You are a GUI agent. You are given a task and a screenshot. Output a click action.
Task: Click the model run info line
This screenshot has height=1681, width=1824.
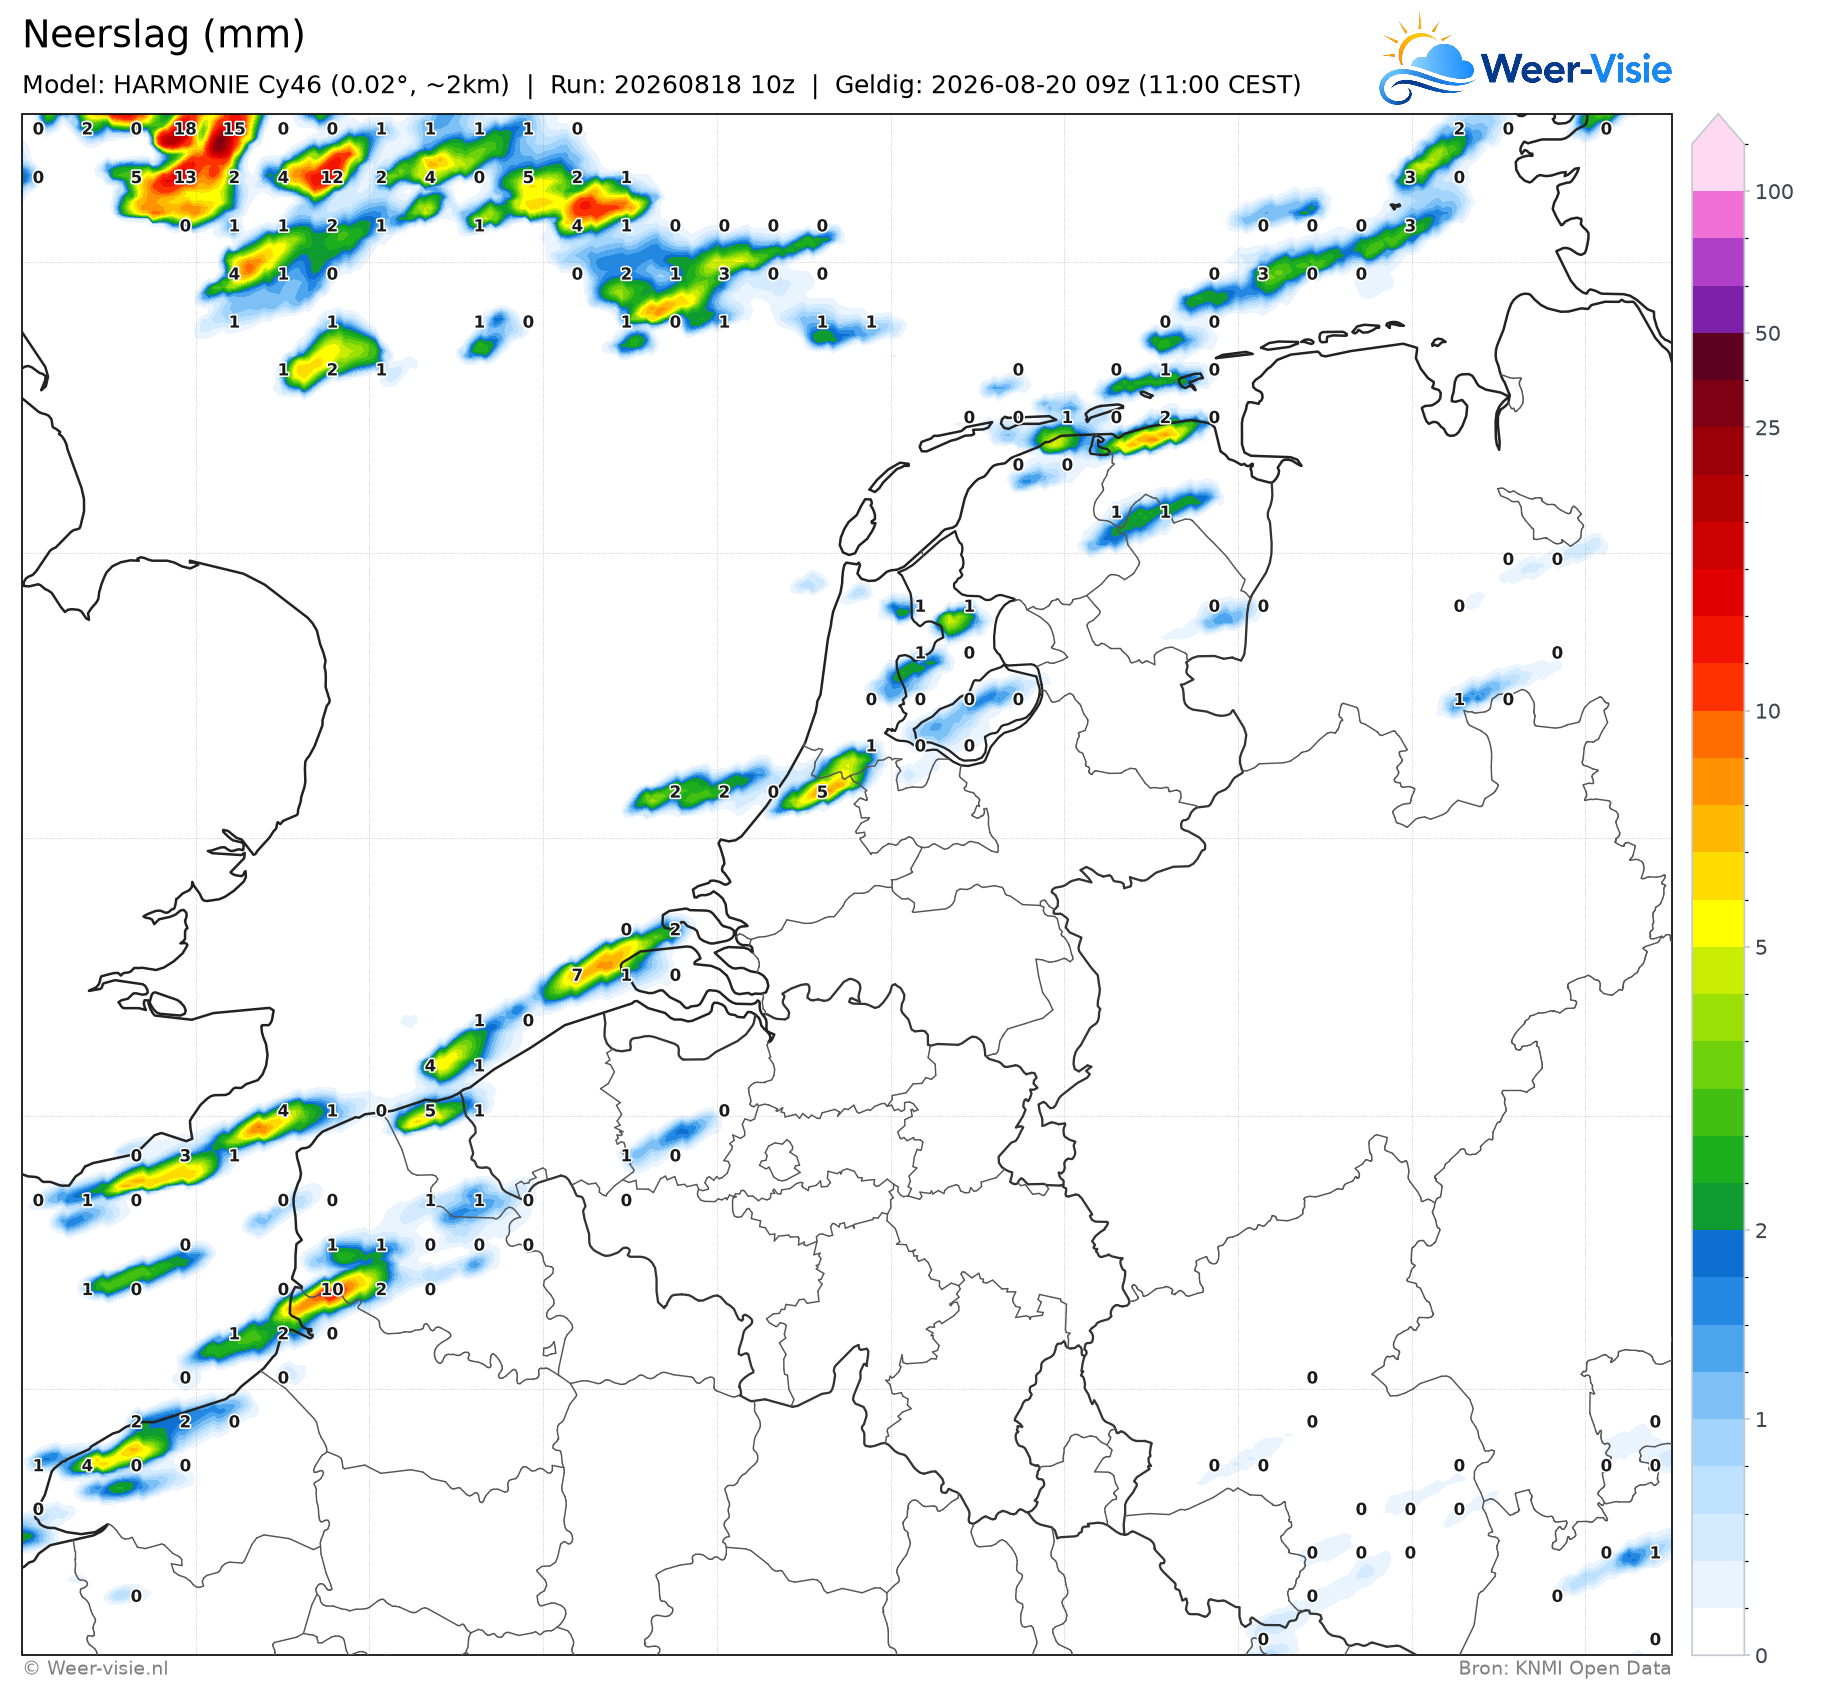pos(661,85)
